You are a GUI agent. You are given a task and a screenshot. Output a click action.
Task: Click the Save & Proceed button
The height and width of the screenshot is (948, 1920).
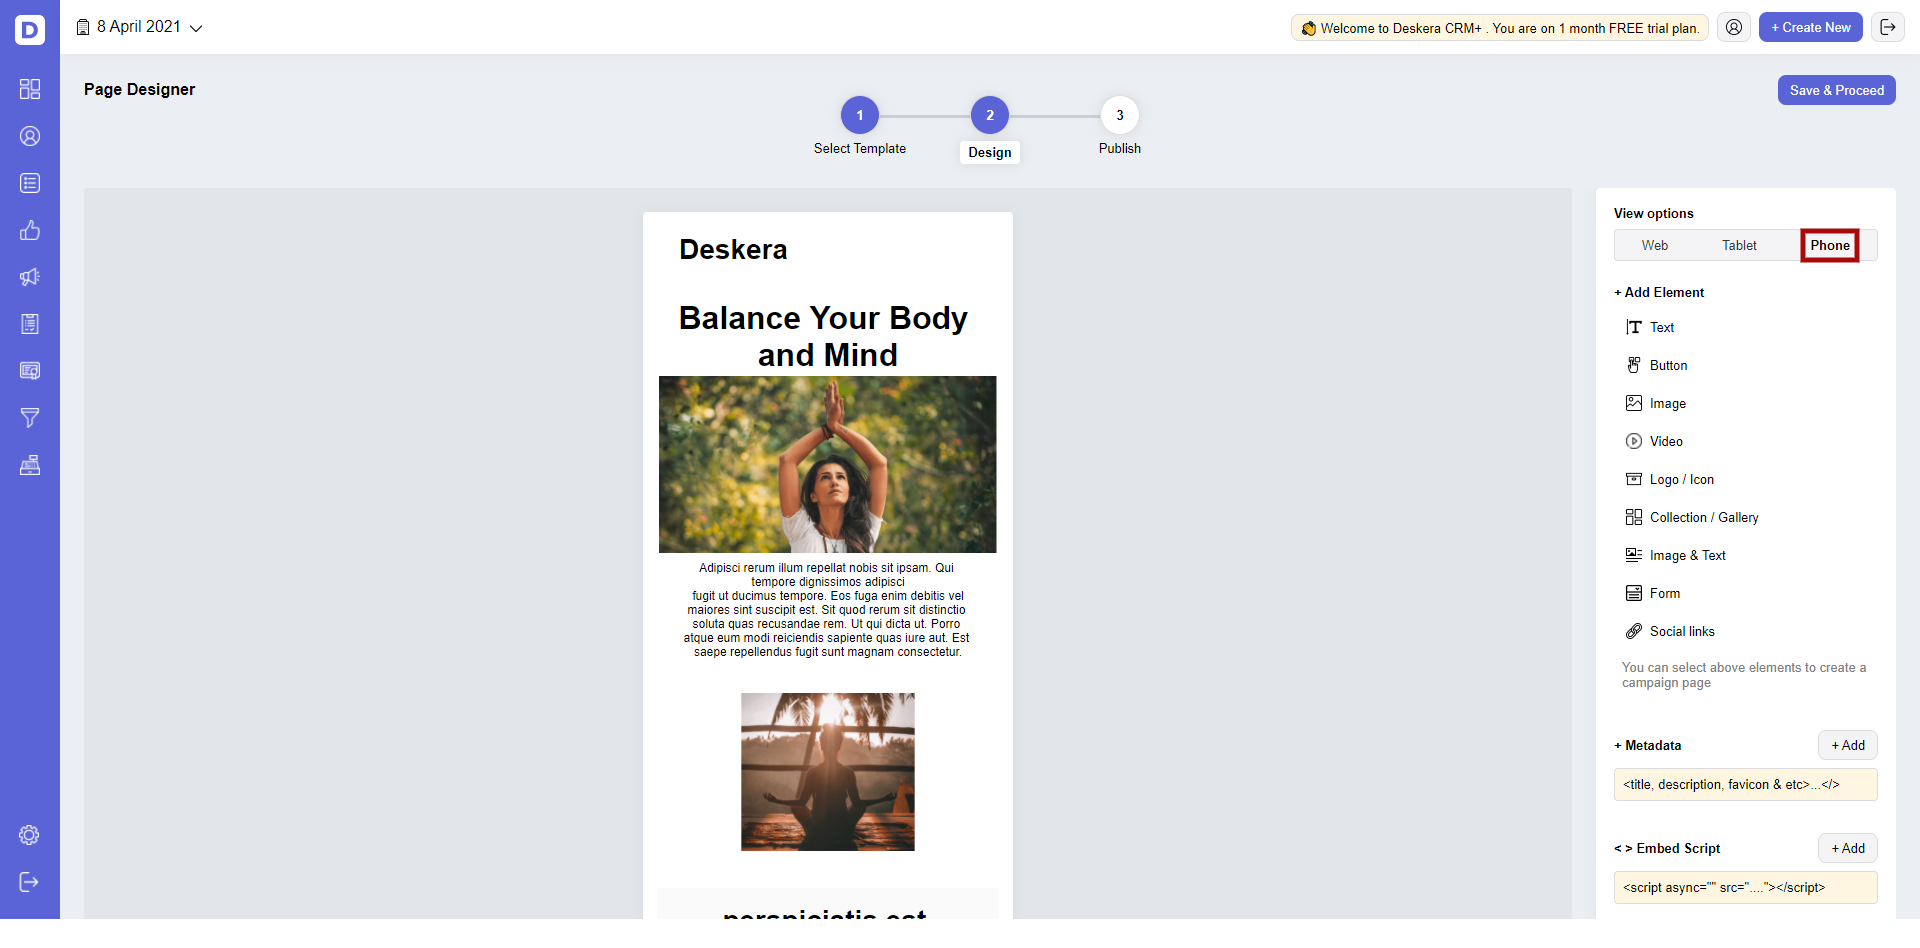tap(1837, 90)
